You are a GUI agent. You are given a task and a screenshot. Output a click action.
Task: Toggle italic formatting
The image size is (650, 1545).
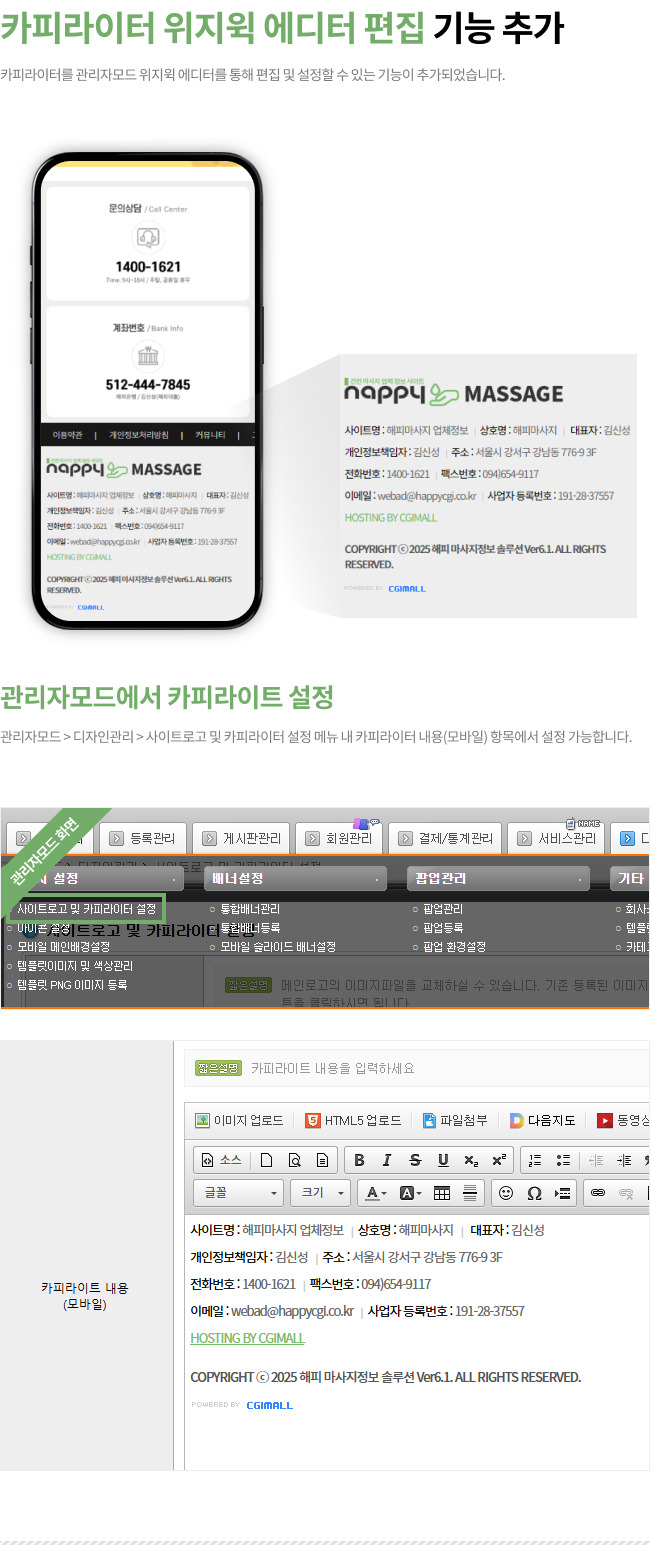pyautogui.click(x=386, y=1160)
